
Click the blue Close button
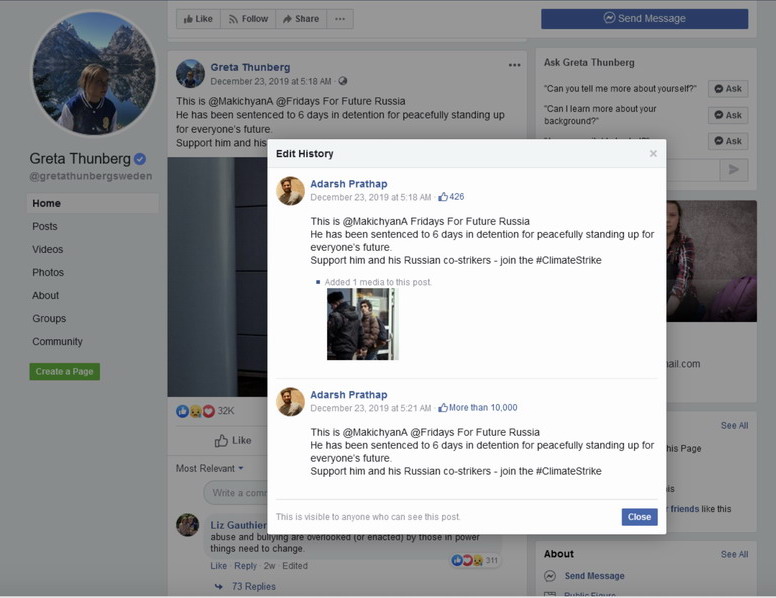coord(639,517)
